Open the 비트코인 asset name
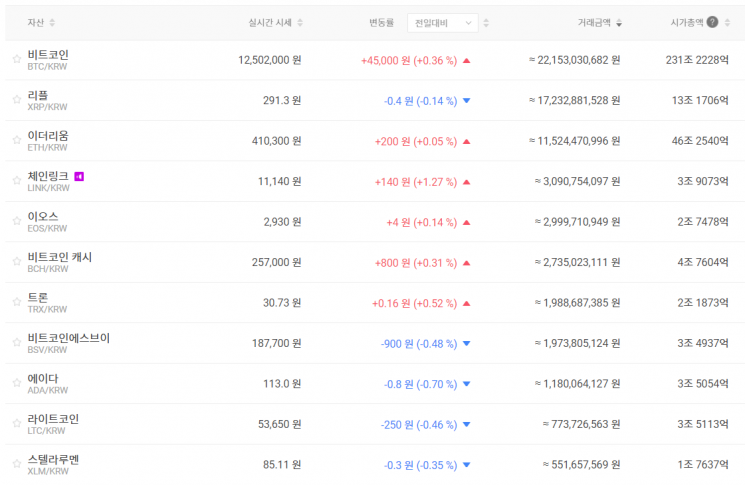 pos(48,55)
